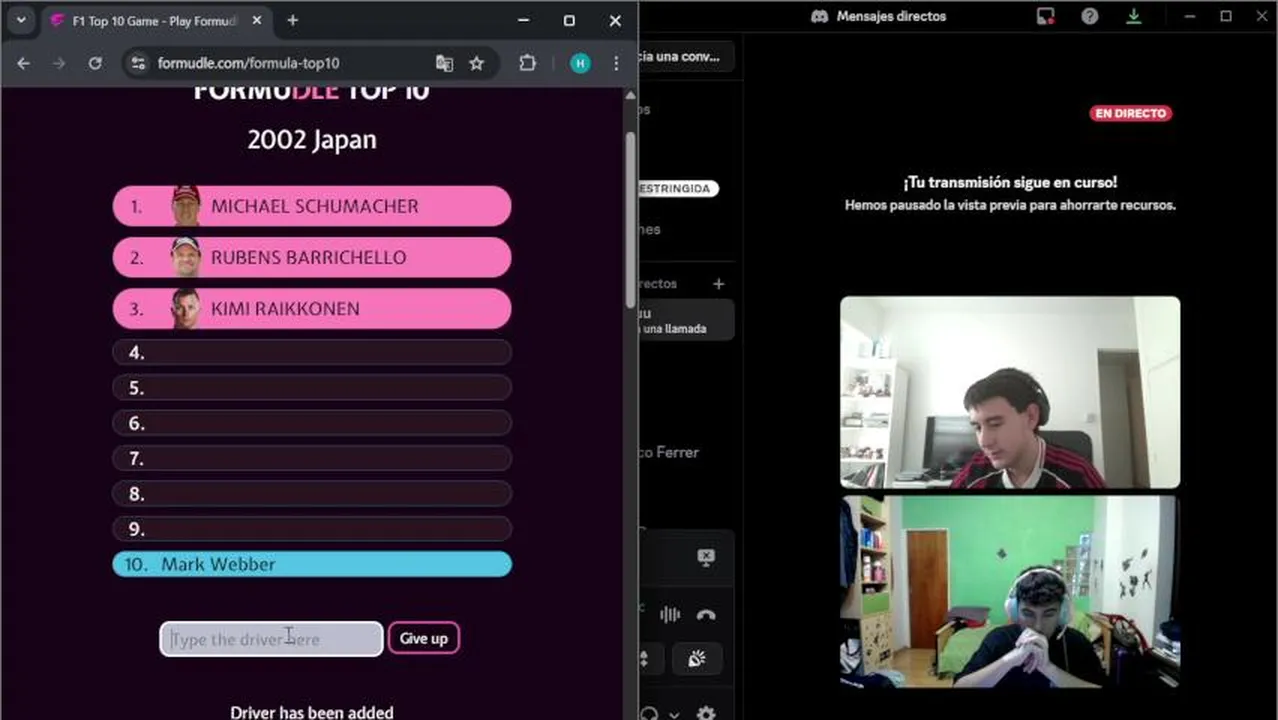Click the empty number 6 slot
This screenshot has width=1278, height=720.
[x=312, y=423]
